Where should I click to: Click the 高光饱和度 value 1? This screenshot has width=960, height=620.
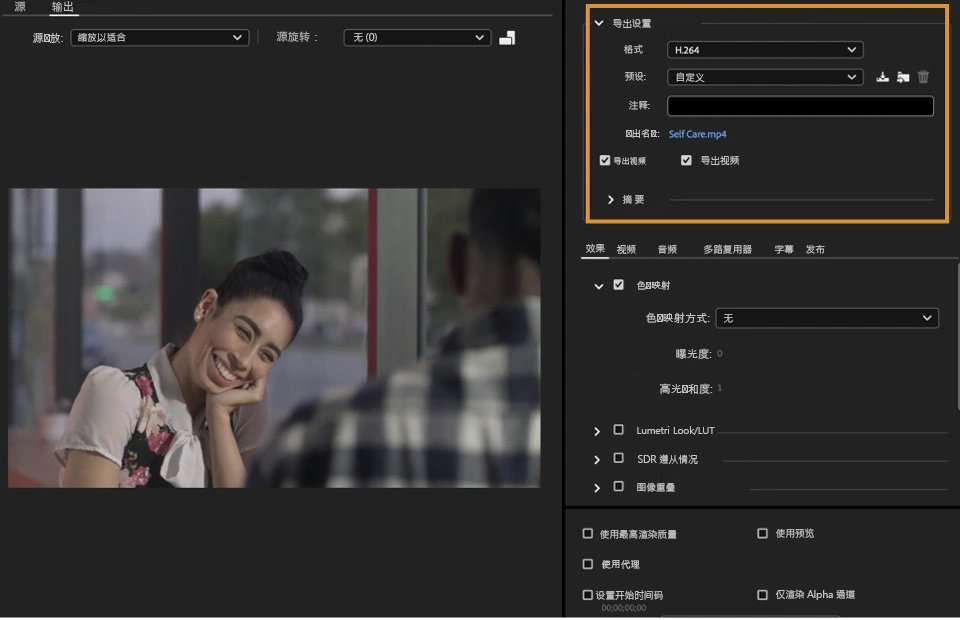pyautogui.click(x=719, y=388)
